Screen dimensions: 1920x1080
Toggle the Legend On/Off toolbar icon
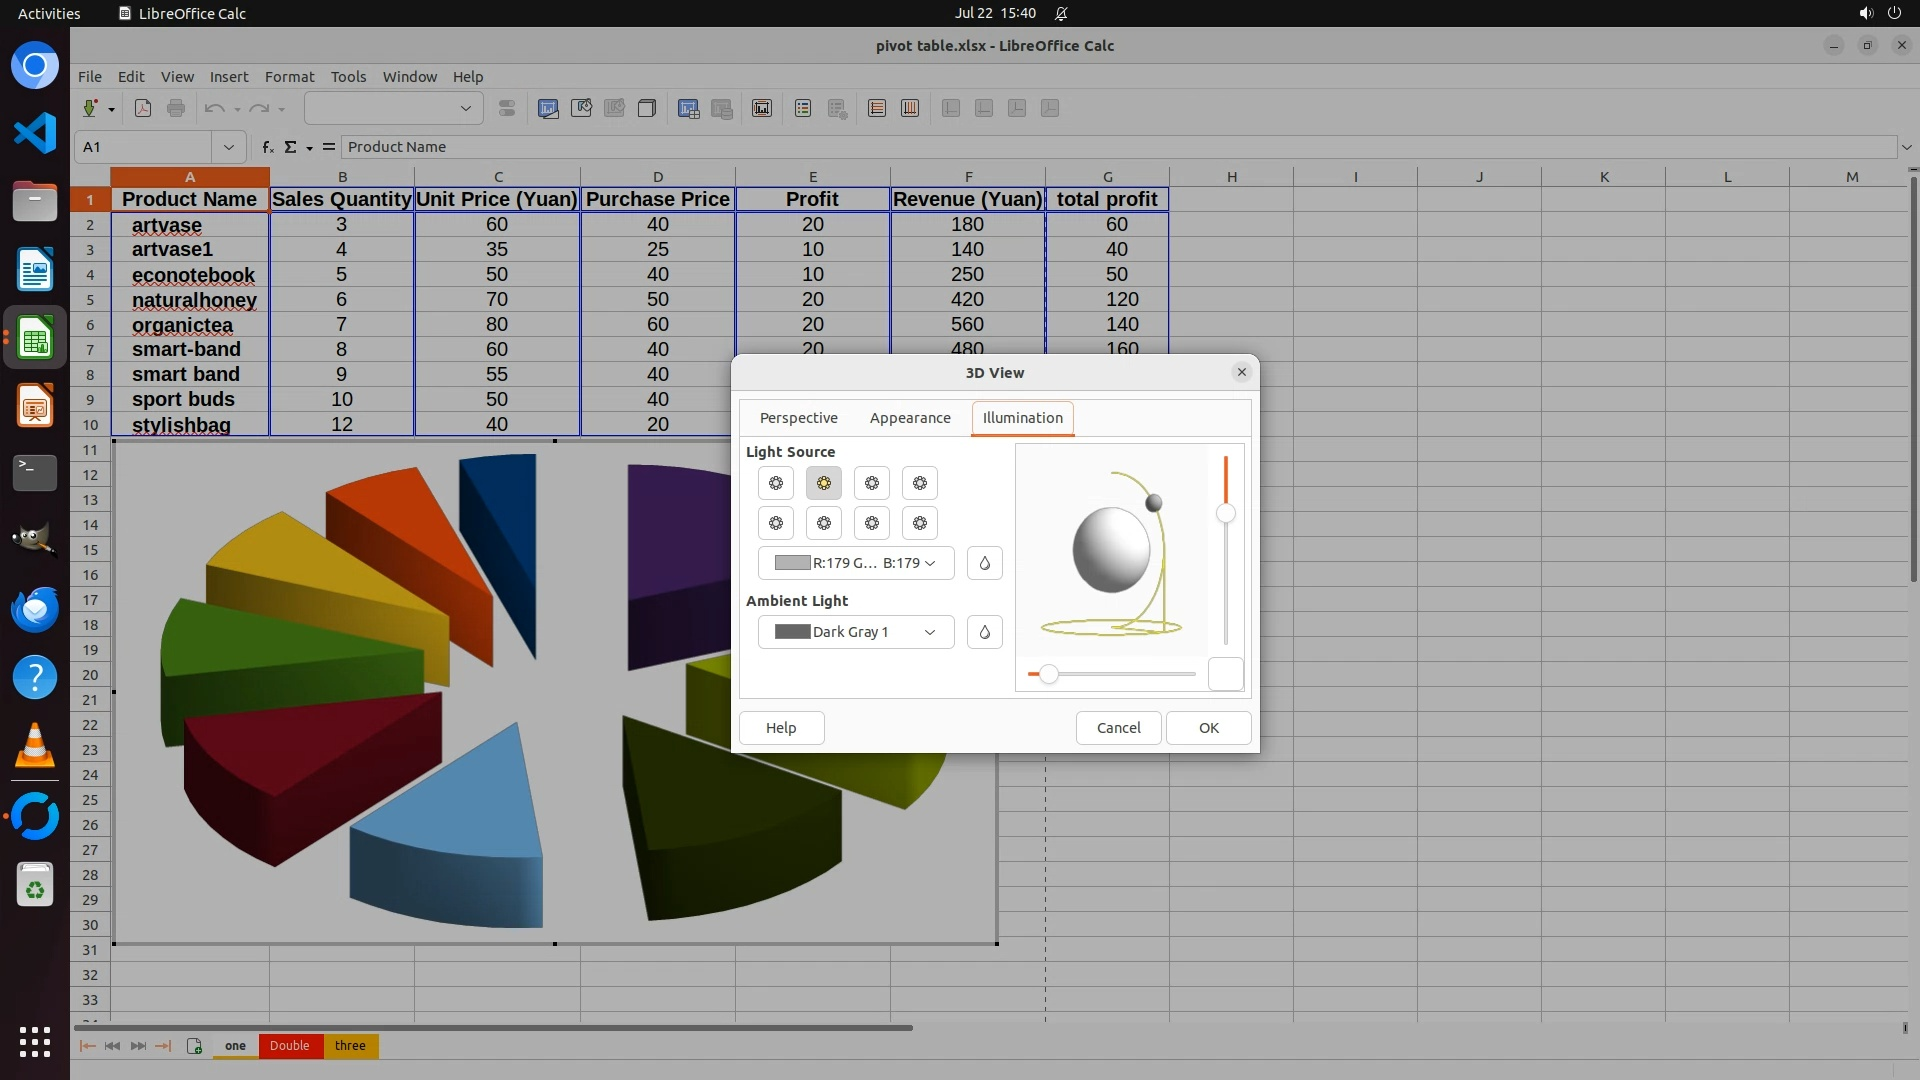point(803,109)
